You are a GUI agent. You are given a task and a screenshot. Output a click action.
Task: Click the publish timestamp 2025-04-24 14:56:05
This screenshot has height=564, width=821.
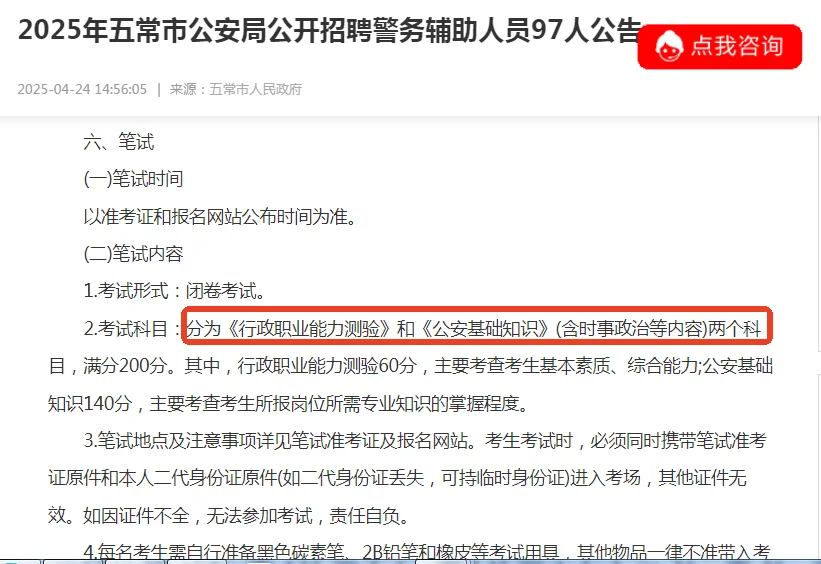82,89
